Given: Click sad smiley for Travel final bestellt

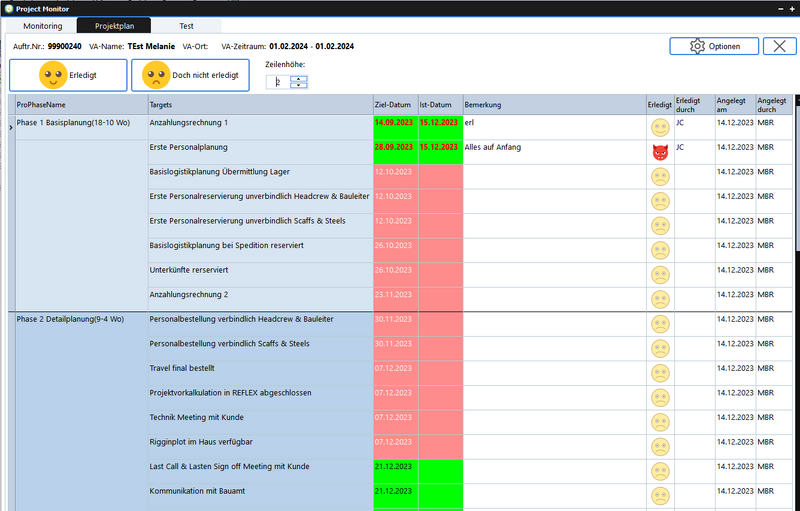Looking at the screenshot, I should point(660,373).
